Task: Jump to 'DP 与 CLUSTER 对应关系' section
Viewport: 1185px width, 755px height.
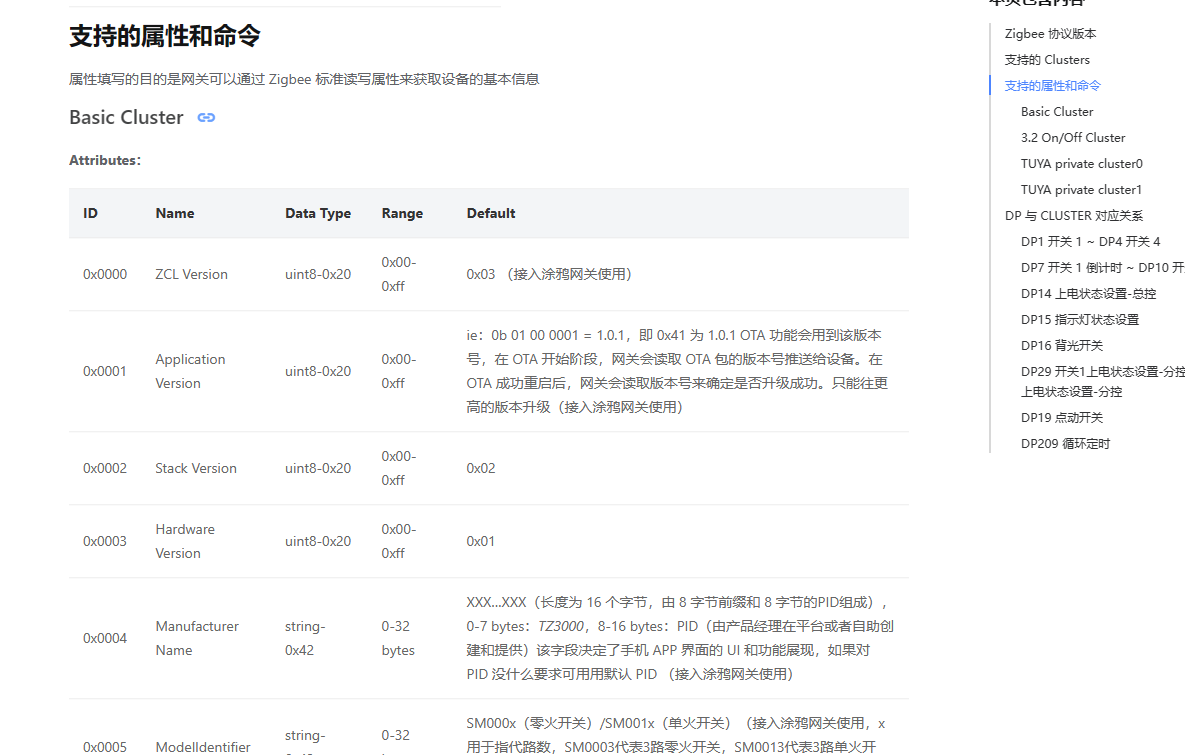Action: coord(1073,215)
